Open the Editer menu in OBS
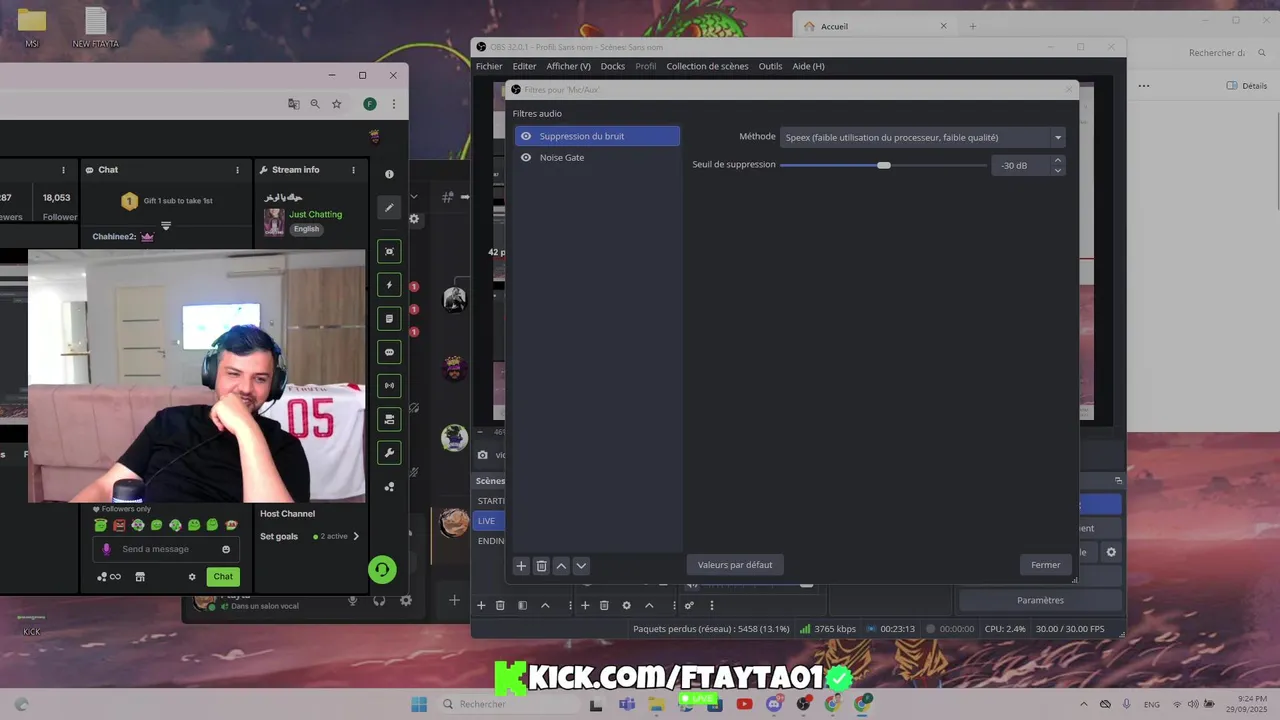The height and width of the screenshot is (720, 1280). [x=524, y=66]
